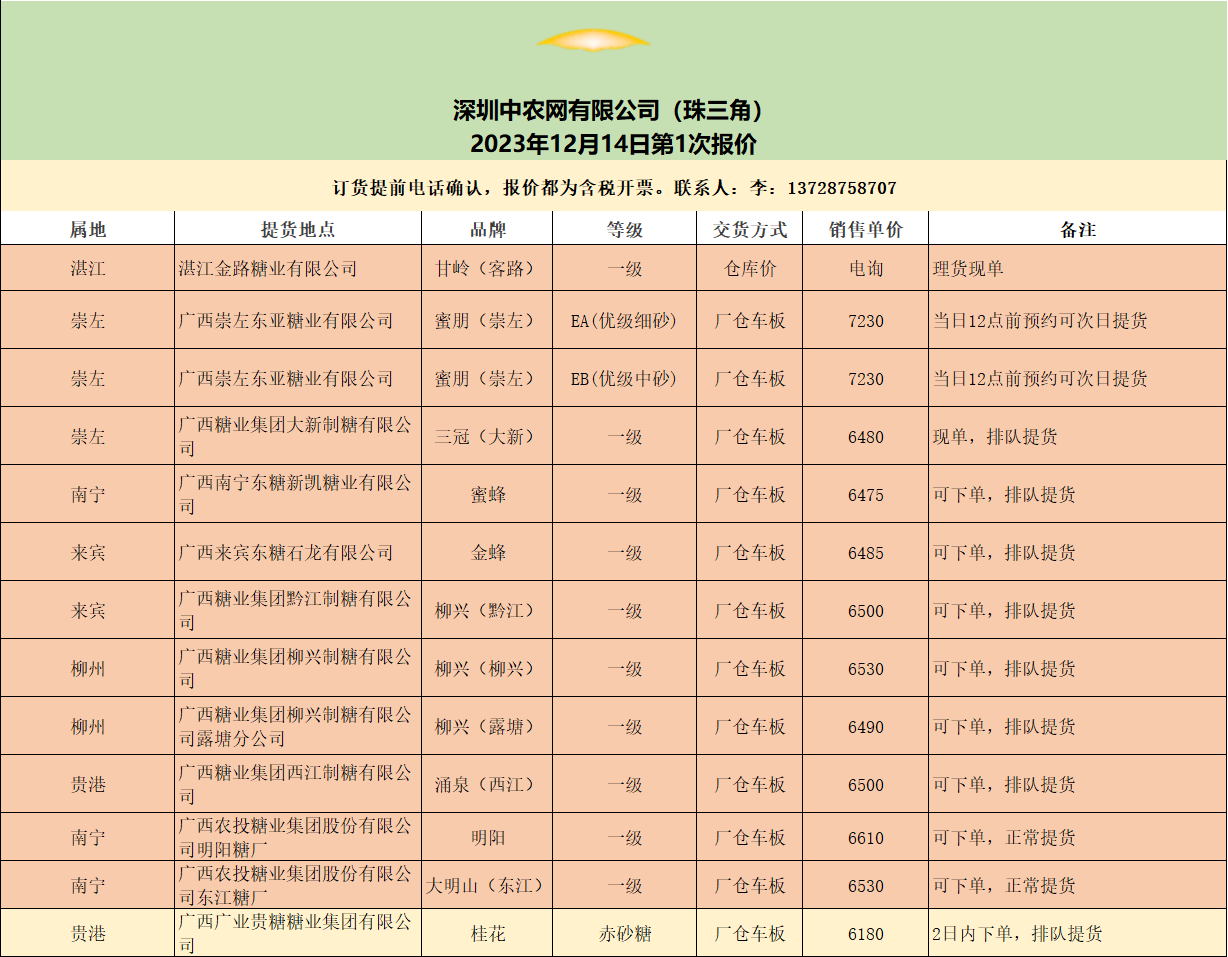This screenshot has width=1228, height=957.
Task: Select the EB(优级中砂) grade cell
Action: tap(624, 379)
